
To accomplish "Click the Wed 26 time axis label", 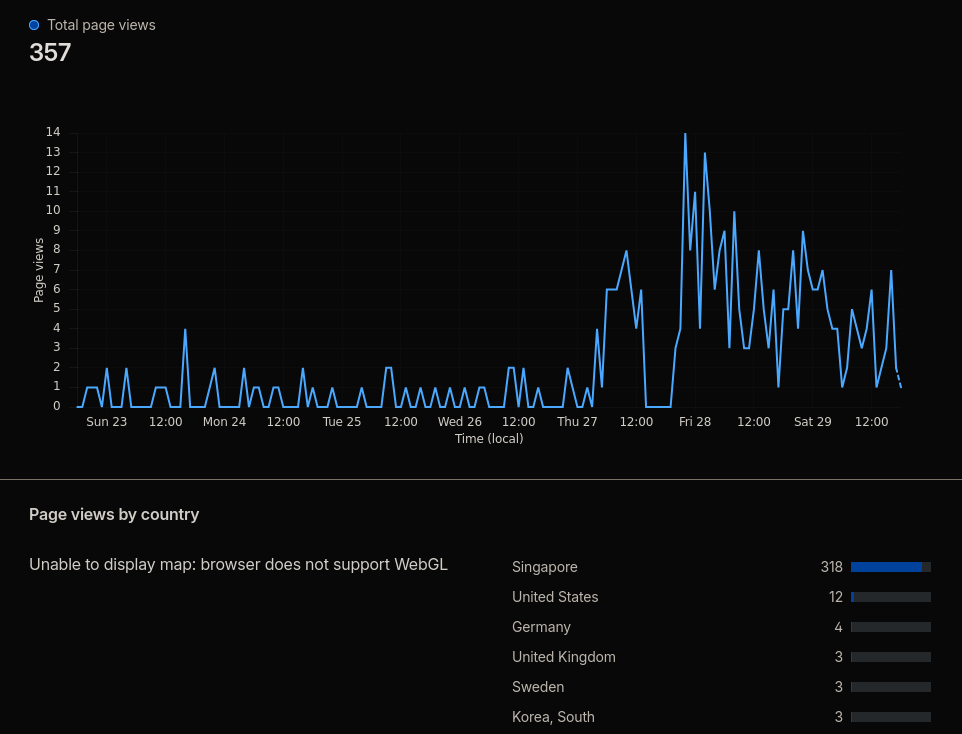I will [x=459, y=422].
